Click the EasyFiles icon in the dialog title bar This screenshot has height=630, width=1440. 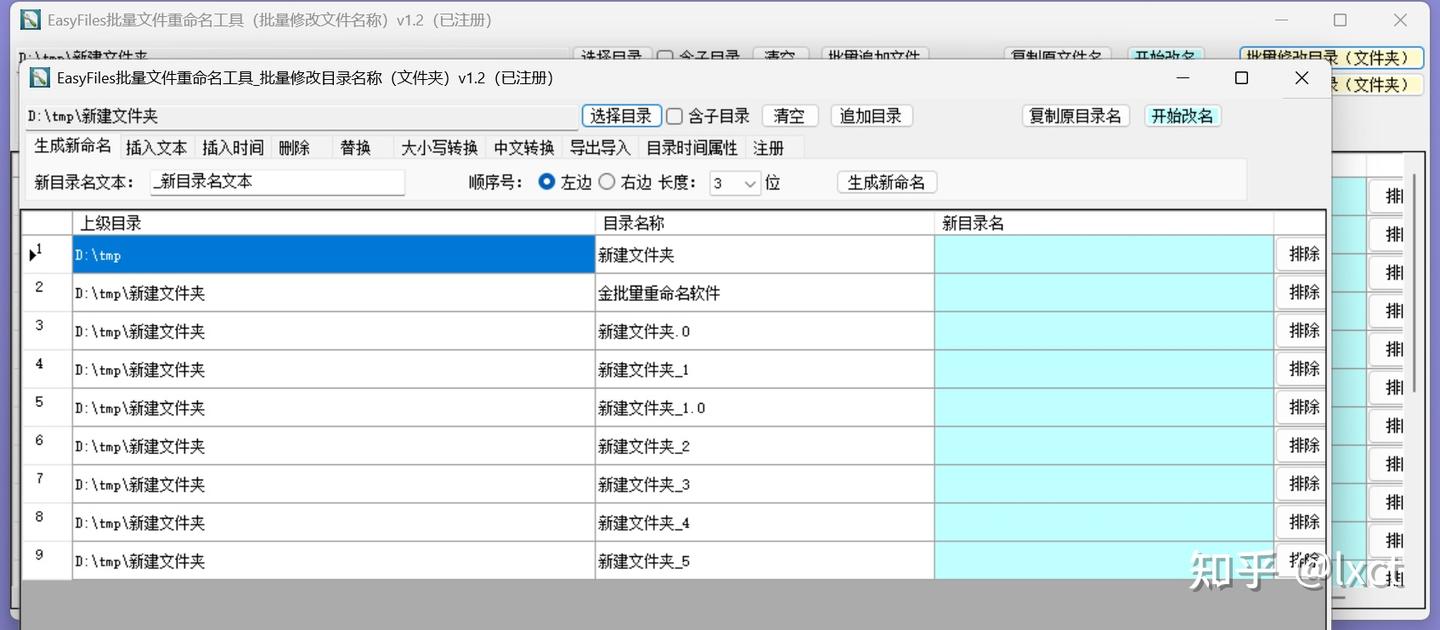pos(39,77)
